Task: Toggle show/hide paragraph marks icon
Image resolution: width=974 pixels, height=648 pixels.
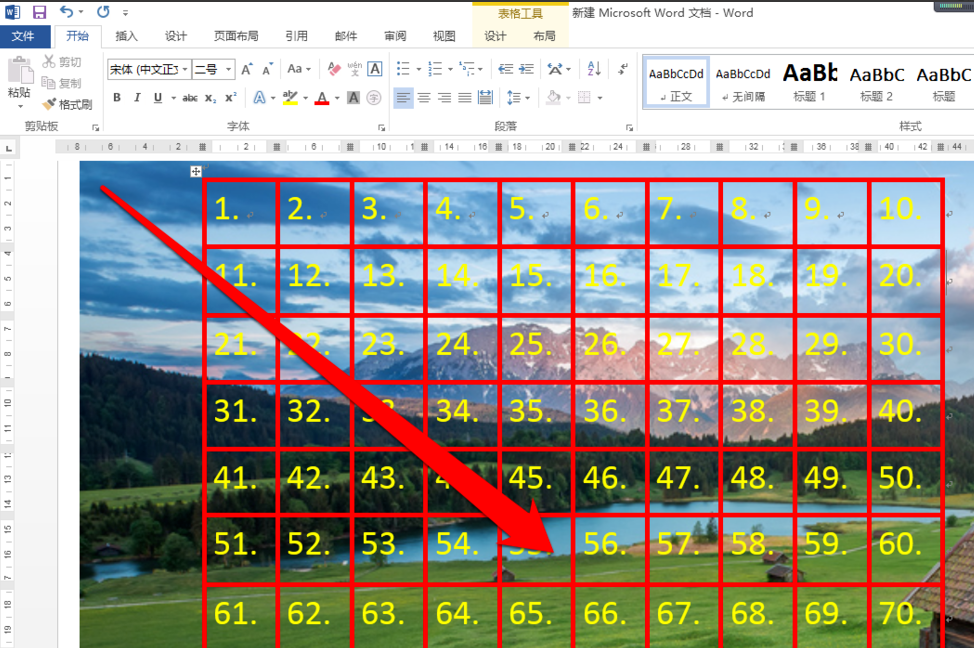Action: (x=622, y=69)
